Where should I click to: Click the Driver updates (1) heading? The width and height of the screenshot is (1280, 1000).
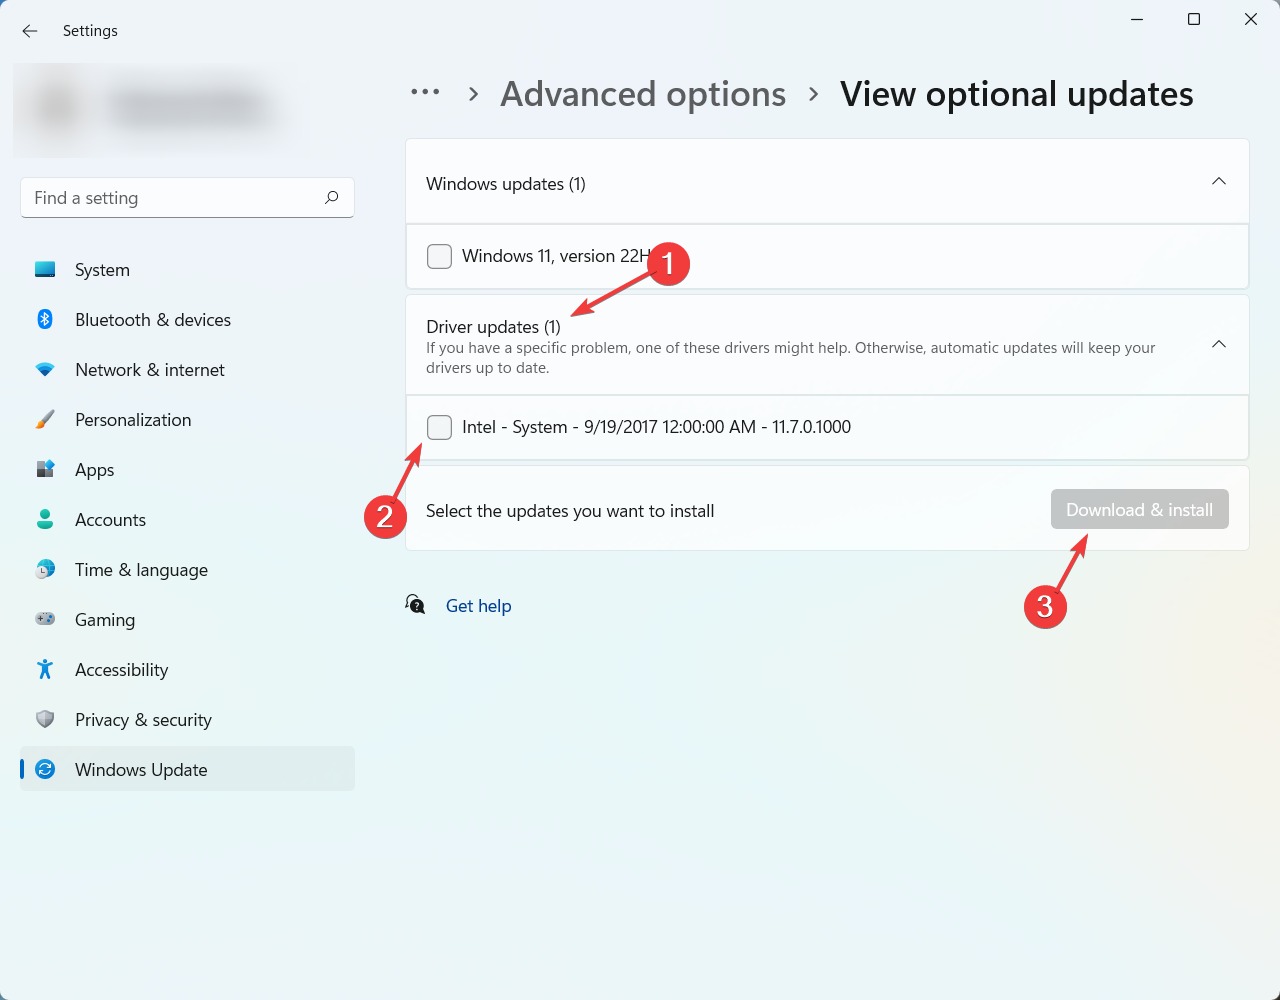[x=493, y=327]
